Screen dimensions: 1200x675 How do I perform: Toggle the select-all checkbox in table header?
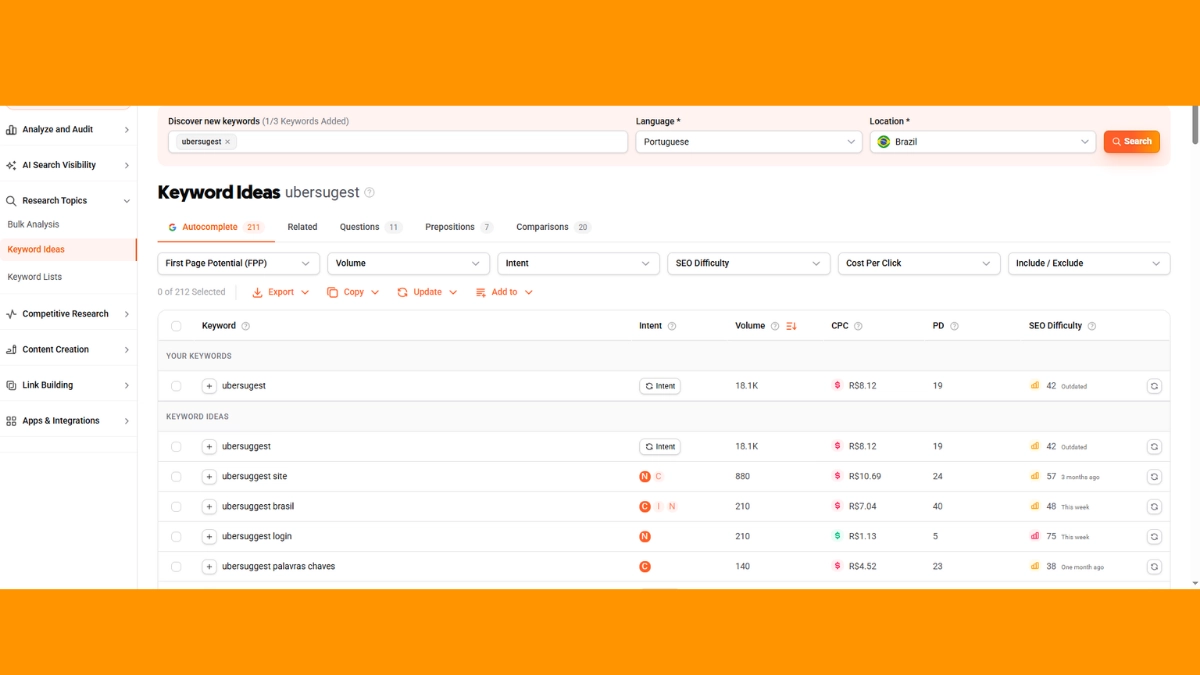click(176, 326)
